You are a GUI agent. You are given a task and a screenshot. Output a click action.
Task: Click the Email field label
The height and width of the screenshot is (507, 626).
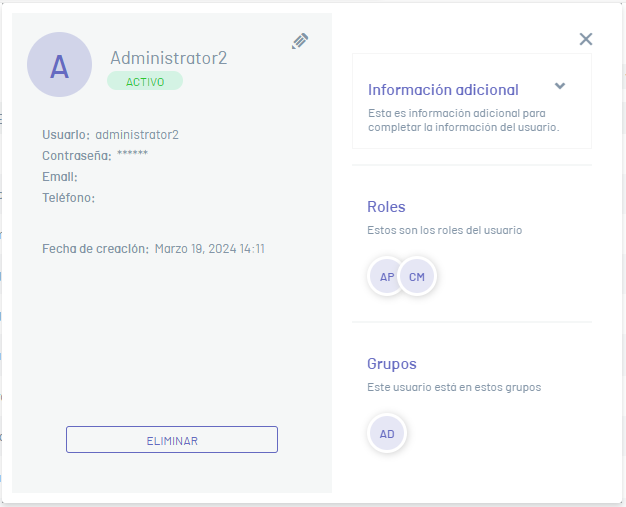[x=60, y=177]
